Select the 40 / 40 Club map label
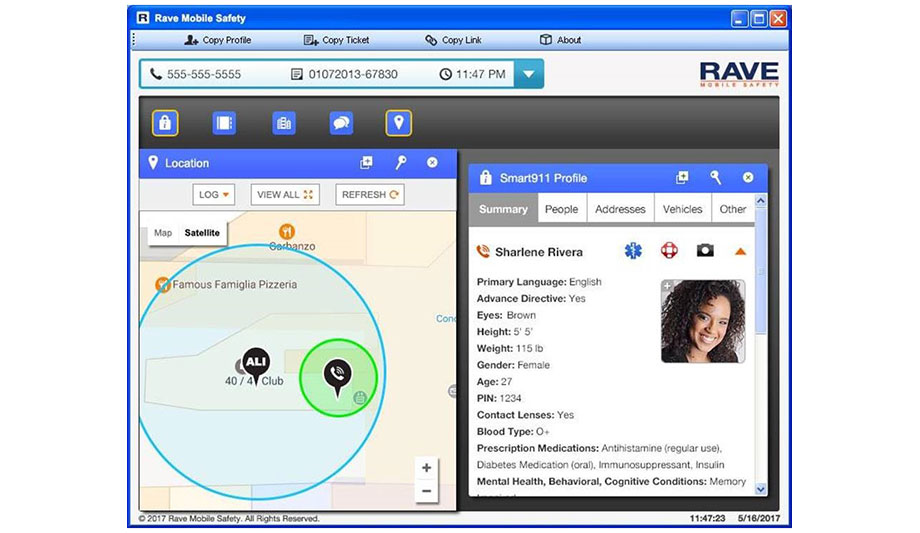Viewport: 920px width, 533px height. pos(254,381)
